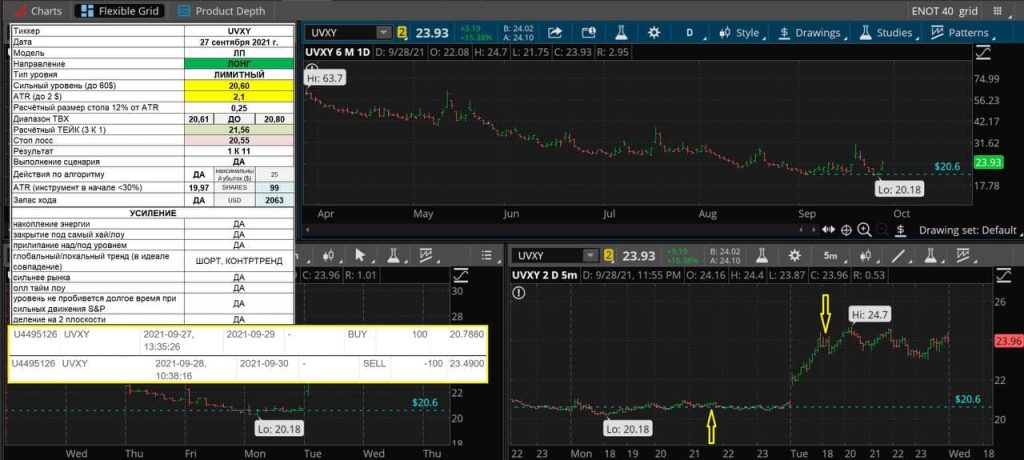1024x460 pixels.
Task: Expand the 5m chart symbol dropdown arrow
Action: pyautogui.click(x=590, y=255)
